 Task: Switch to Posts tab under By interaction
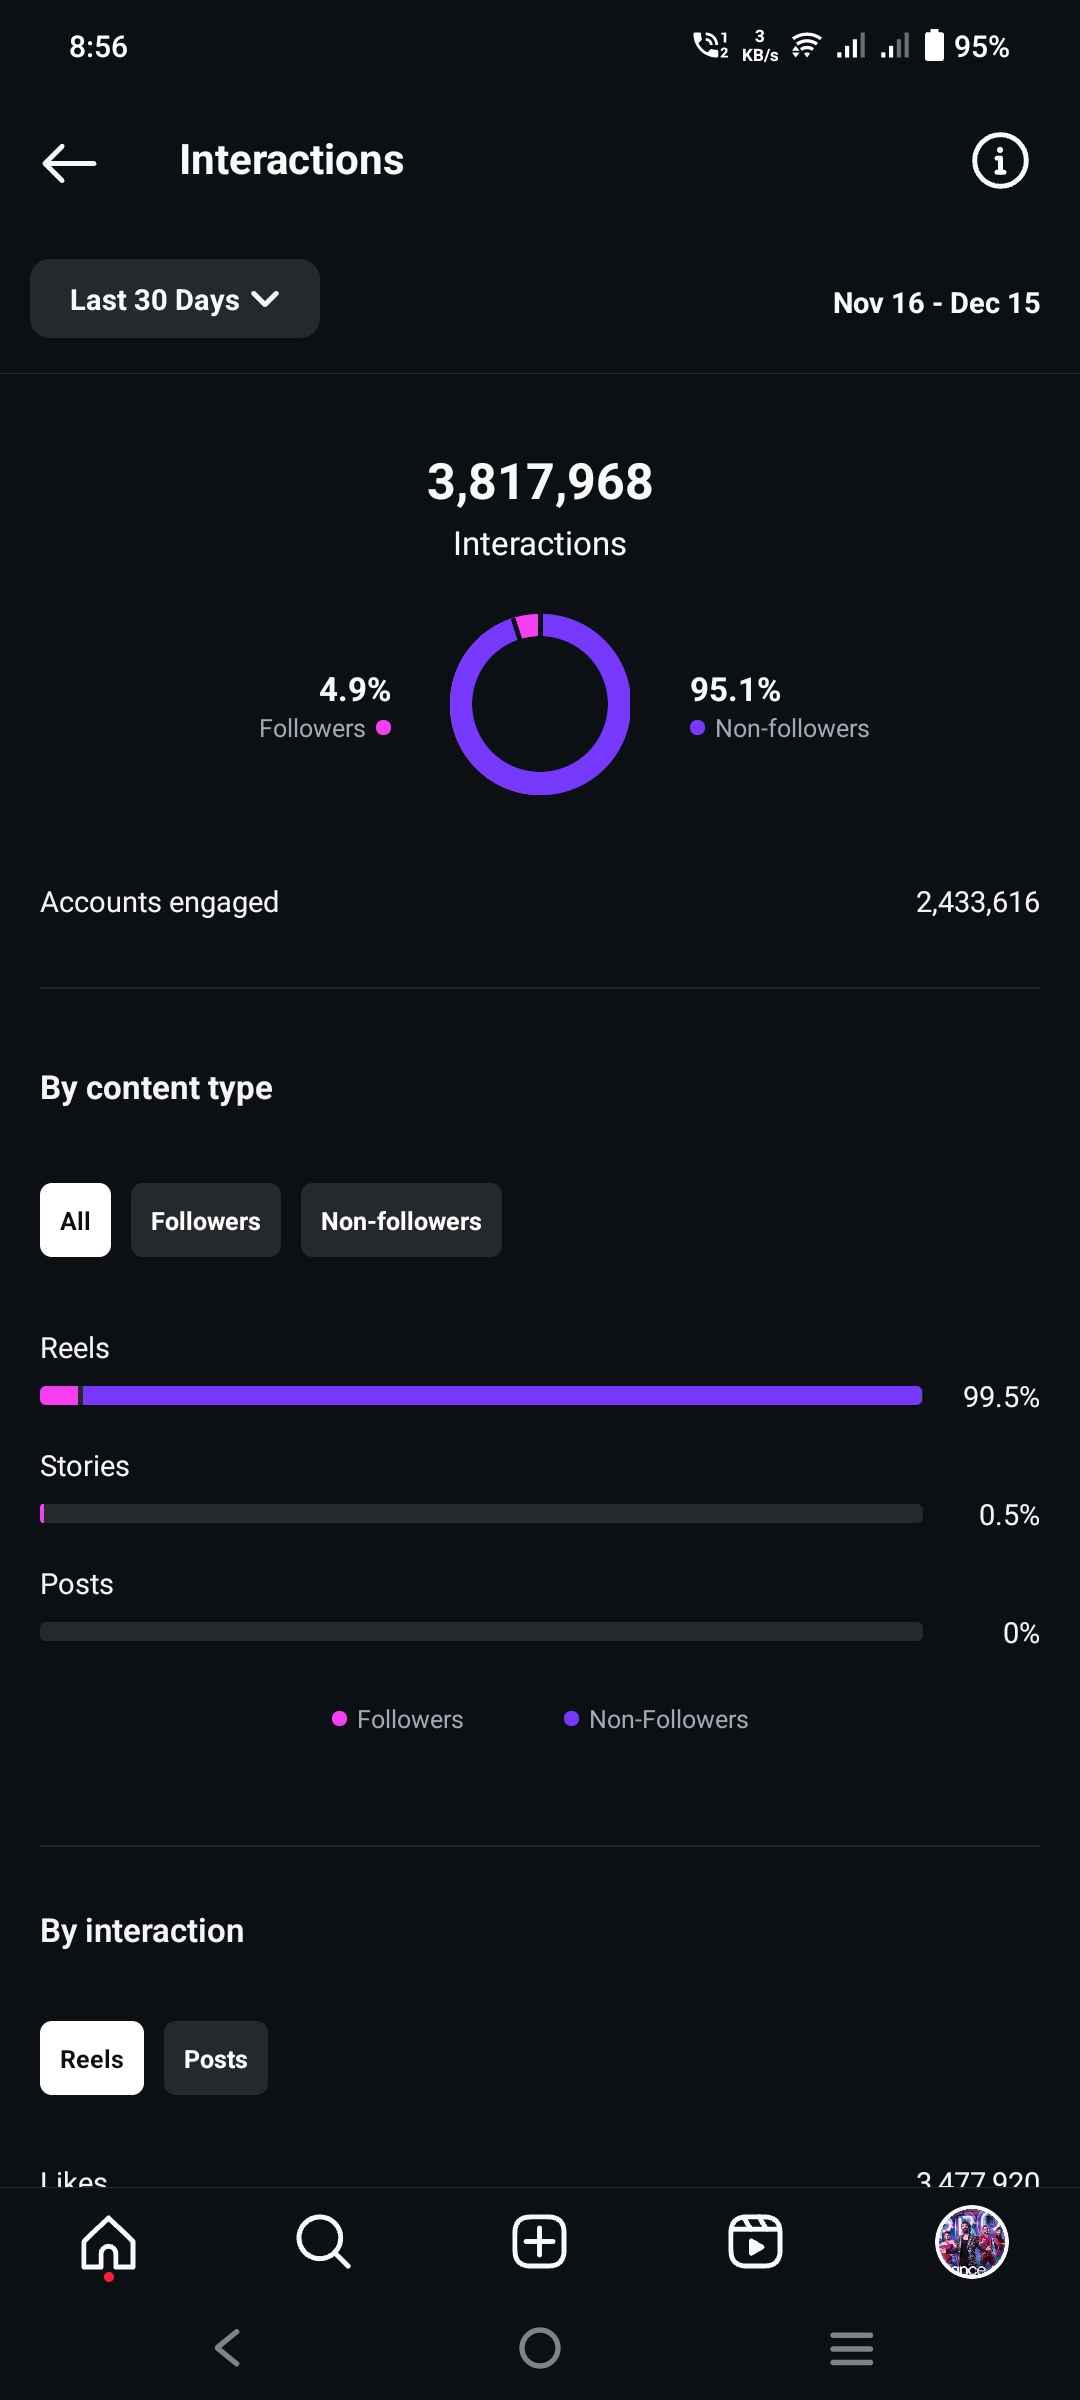tap(216, 2058)
